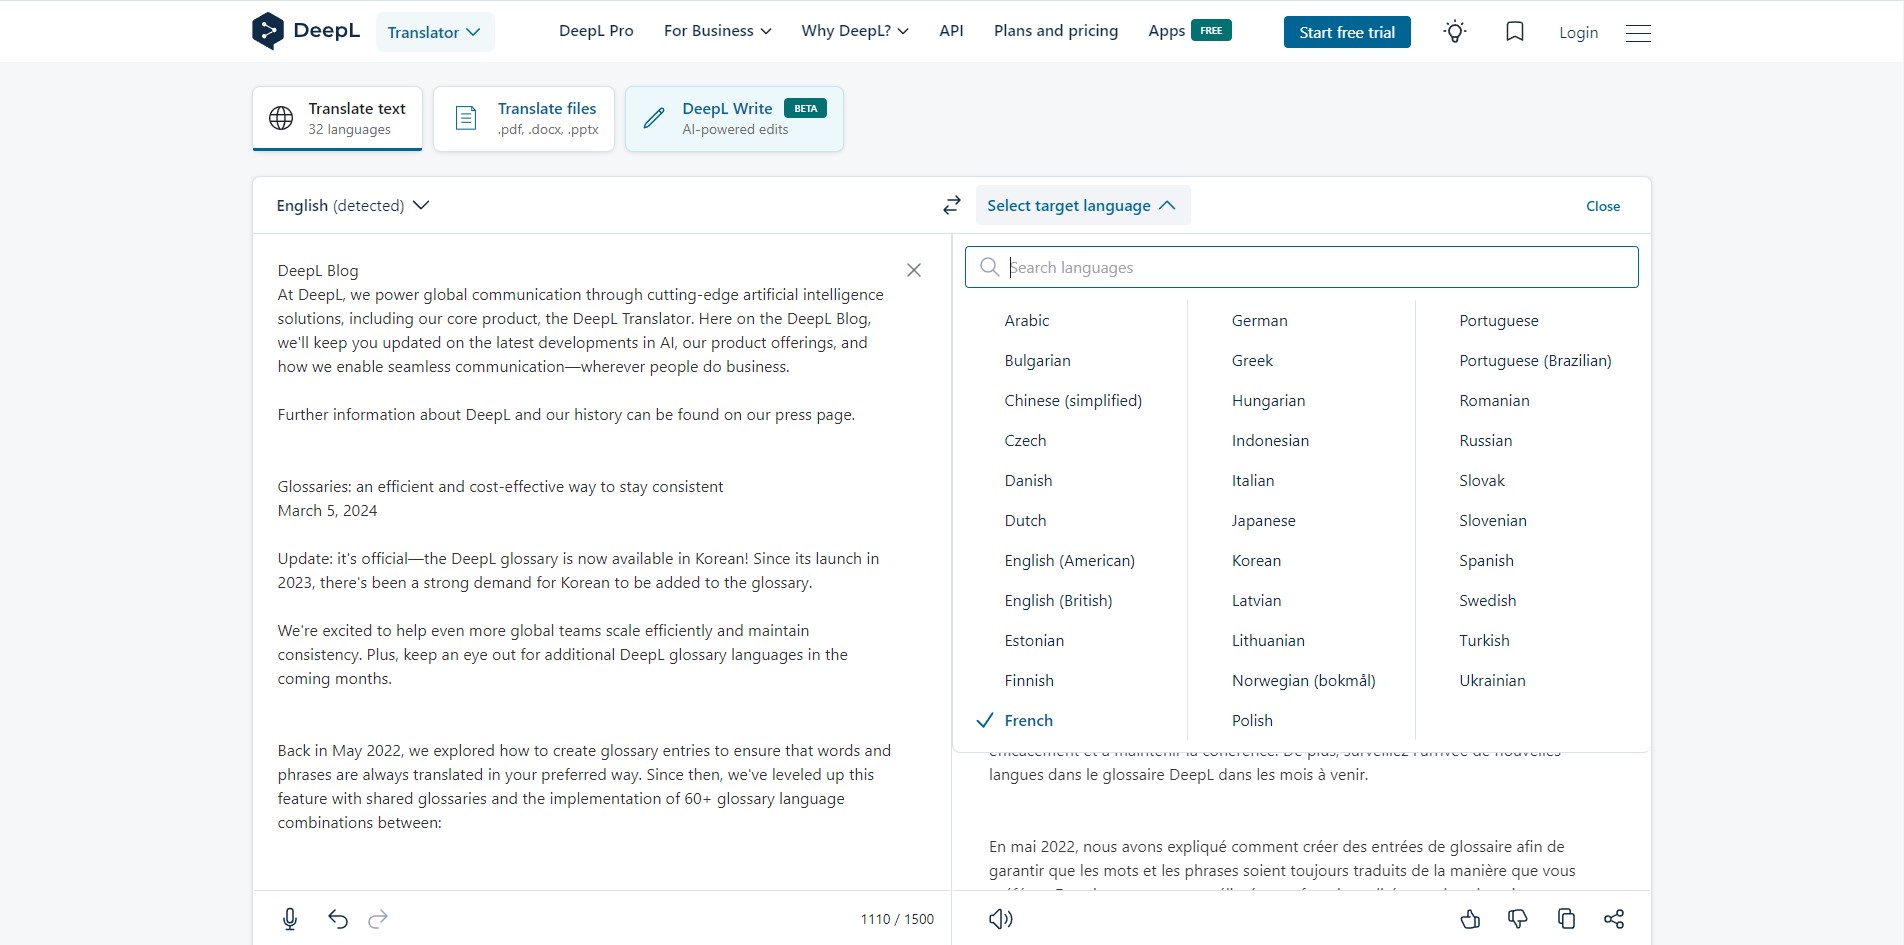The image size is (1904, 945).
Task: Click the Login link
Action: (1578, 32)
